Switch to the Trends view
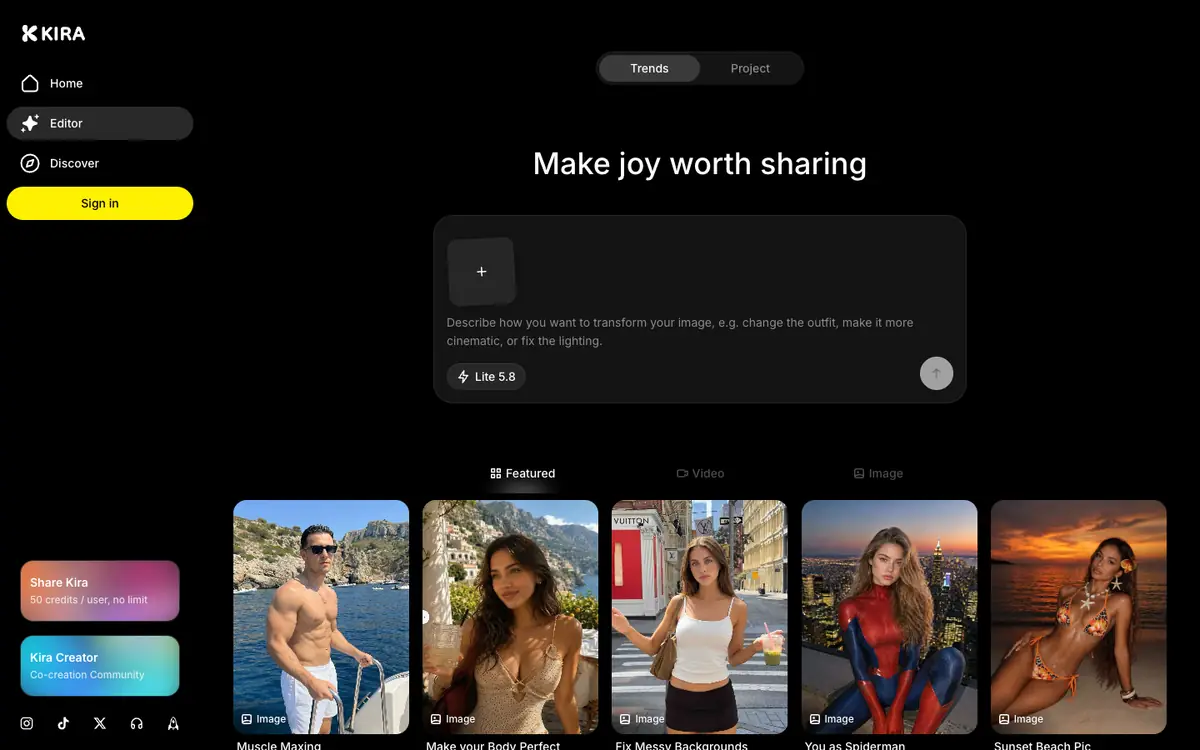This screenshot has width=1200, height=750. point(649,68)
